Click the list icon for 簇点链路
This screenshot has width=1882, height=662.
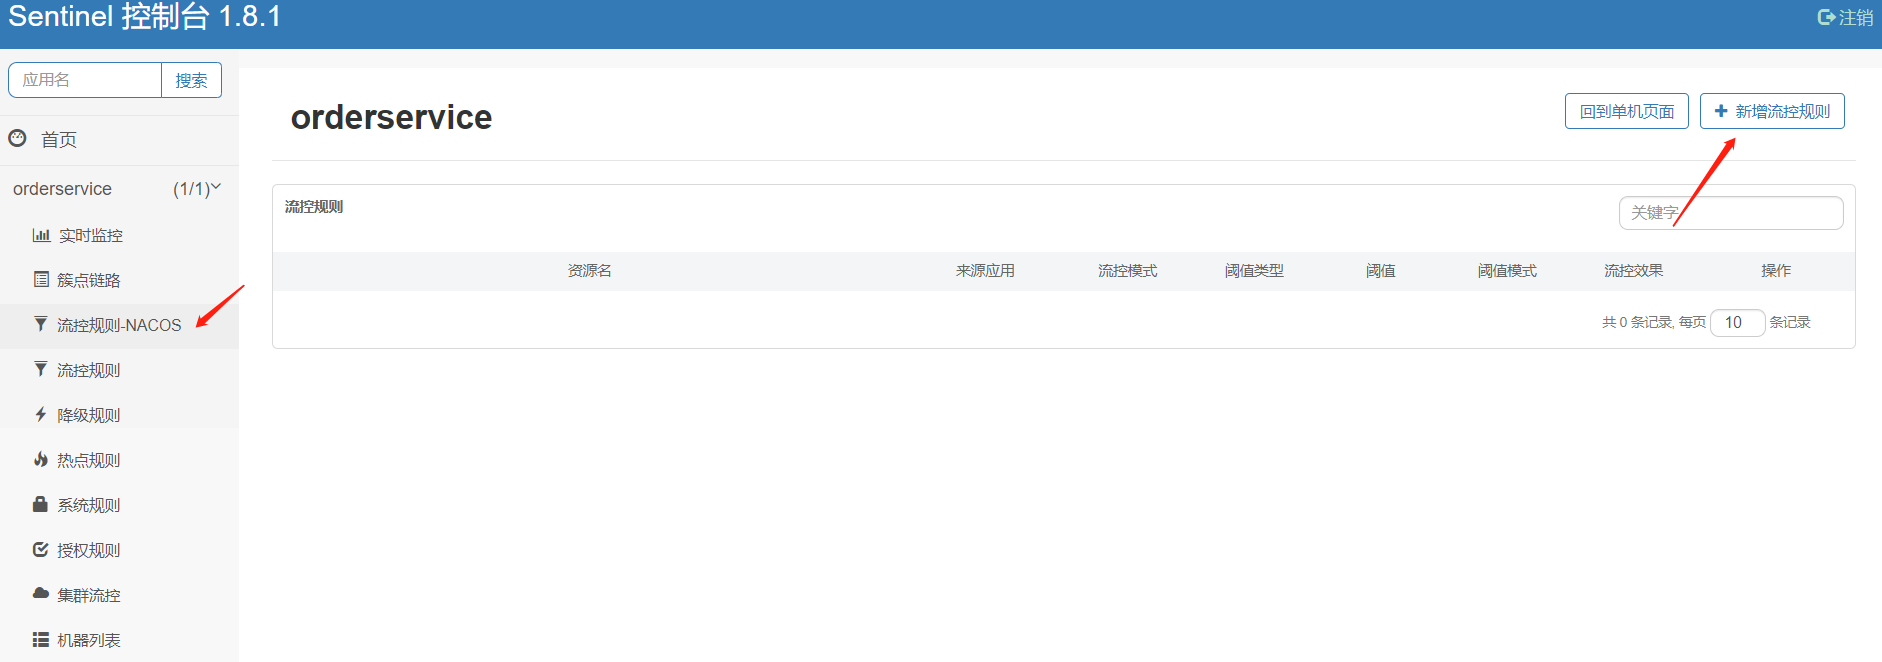pos(41,279)
